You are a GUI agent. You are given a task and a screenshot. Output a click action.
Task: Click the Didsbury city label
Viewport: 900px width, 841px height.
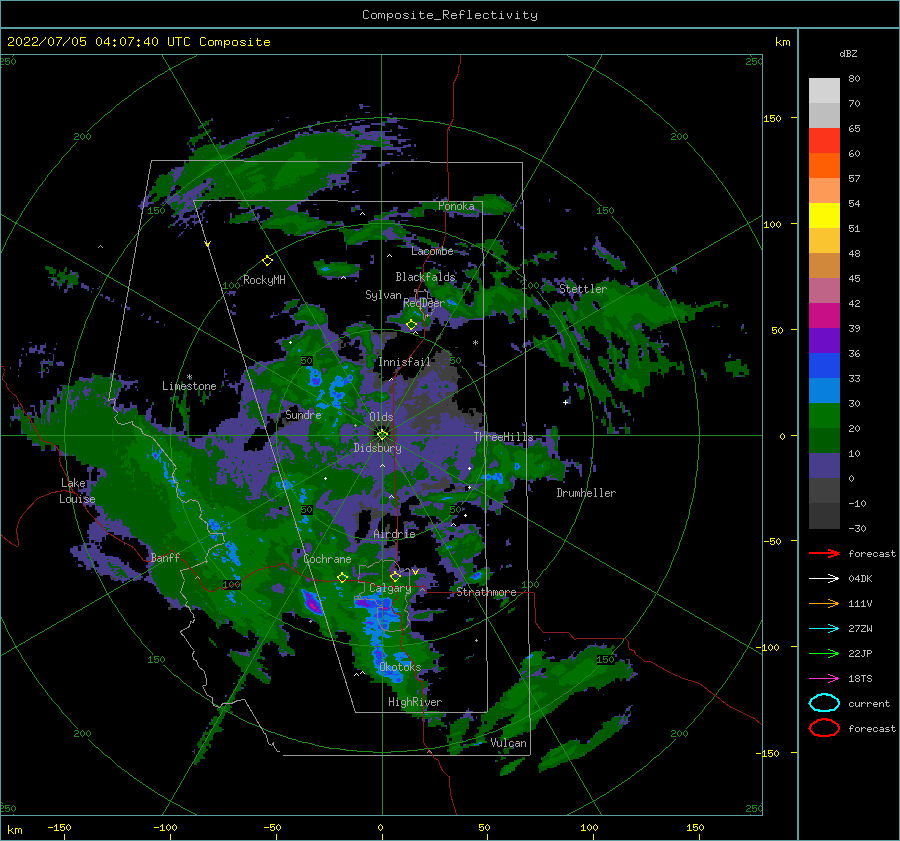(x=378, y=448)
